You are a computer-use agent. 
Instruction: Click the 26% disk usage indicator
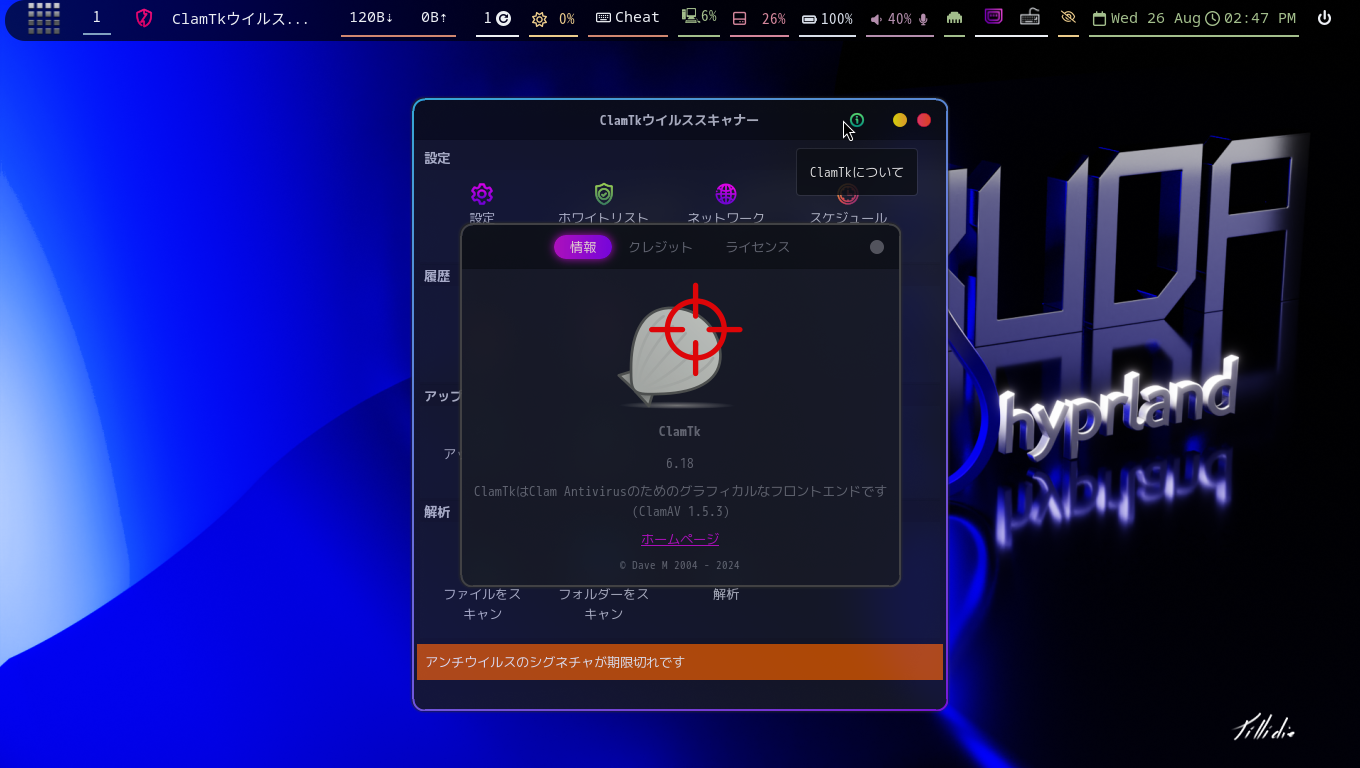[x=759, y=19]
